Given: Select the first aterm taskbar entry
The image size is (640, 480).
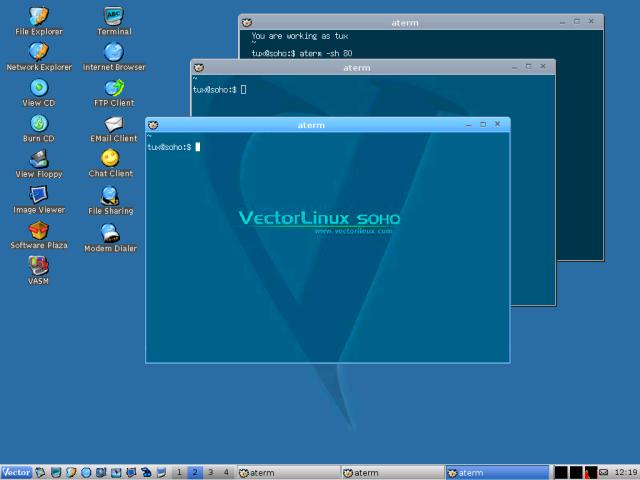Looking at the screenshot, I should pos(289,473).
